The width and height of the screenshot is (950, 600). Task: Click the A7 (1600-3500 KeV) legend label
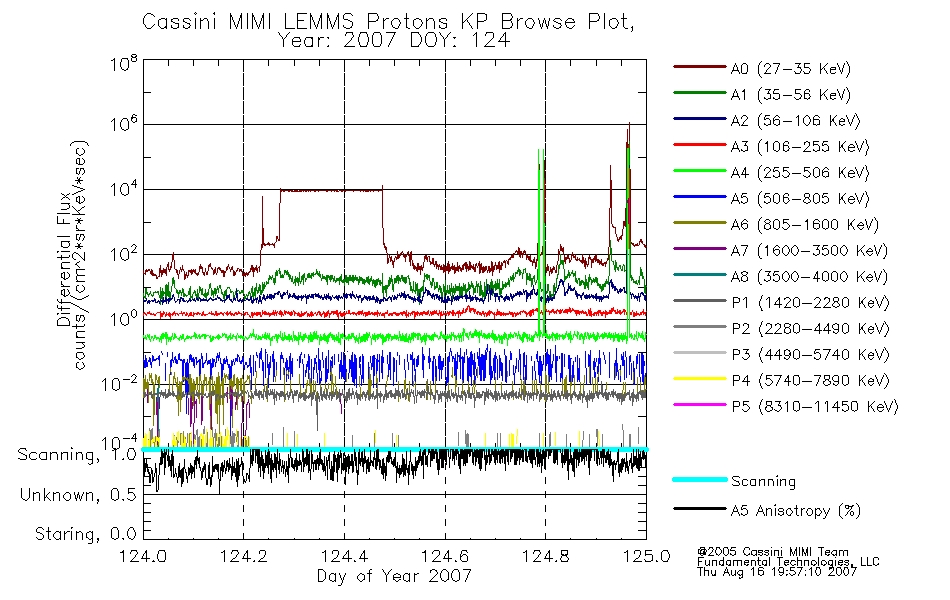809,251
